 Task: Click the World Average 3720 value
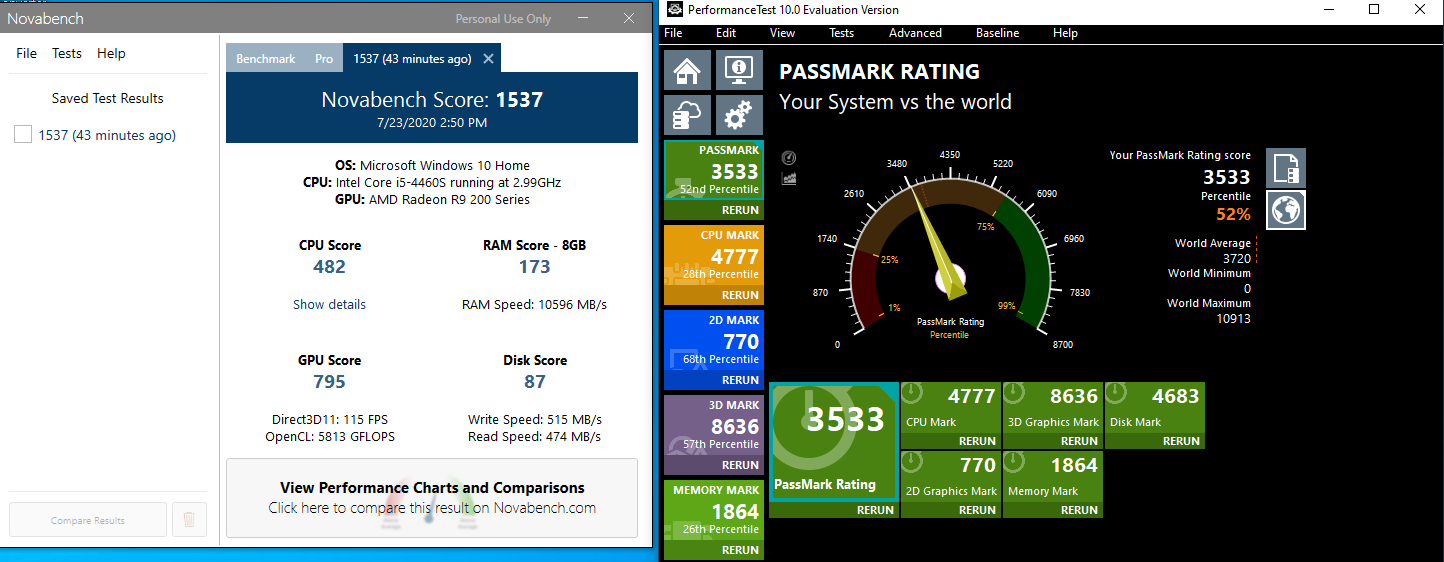click(x=1236, y=258)
